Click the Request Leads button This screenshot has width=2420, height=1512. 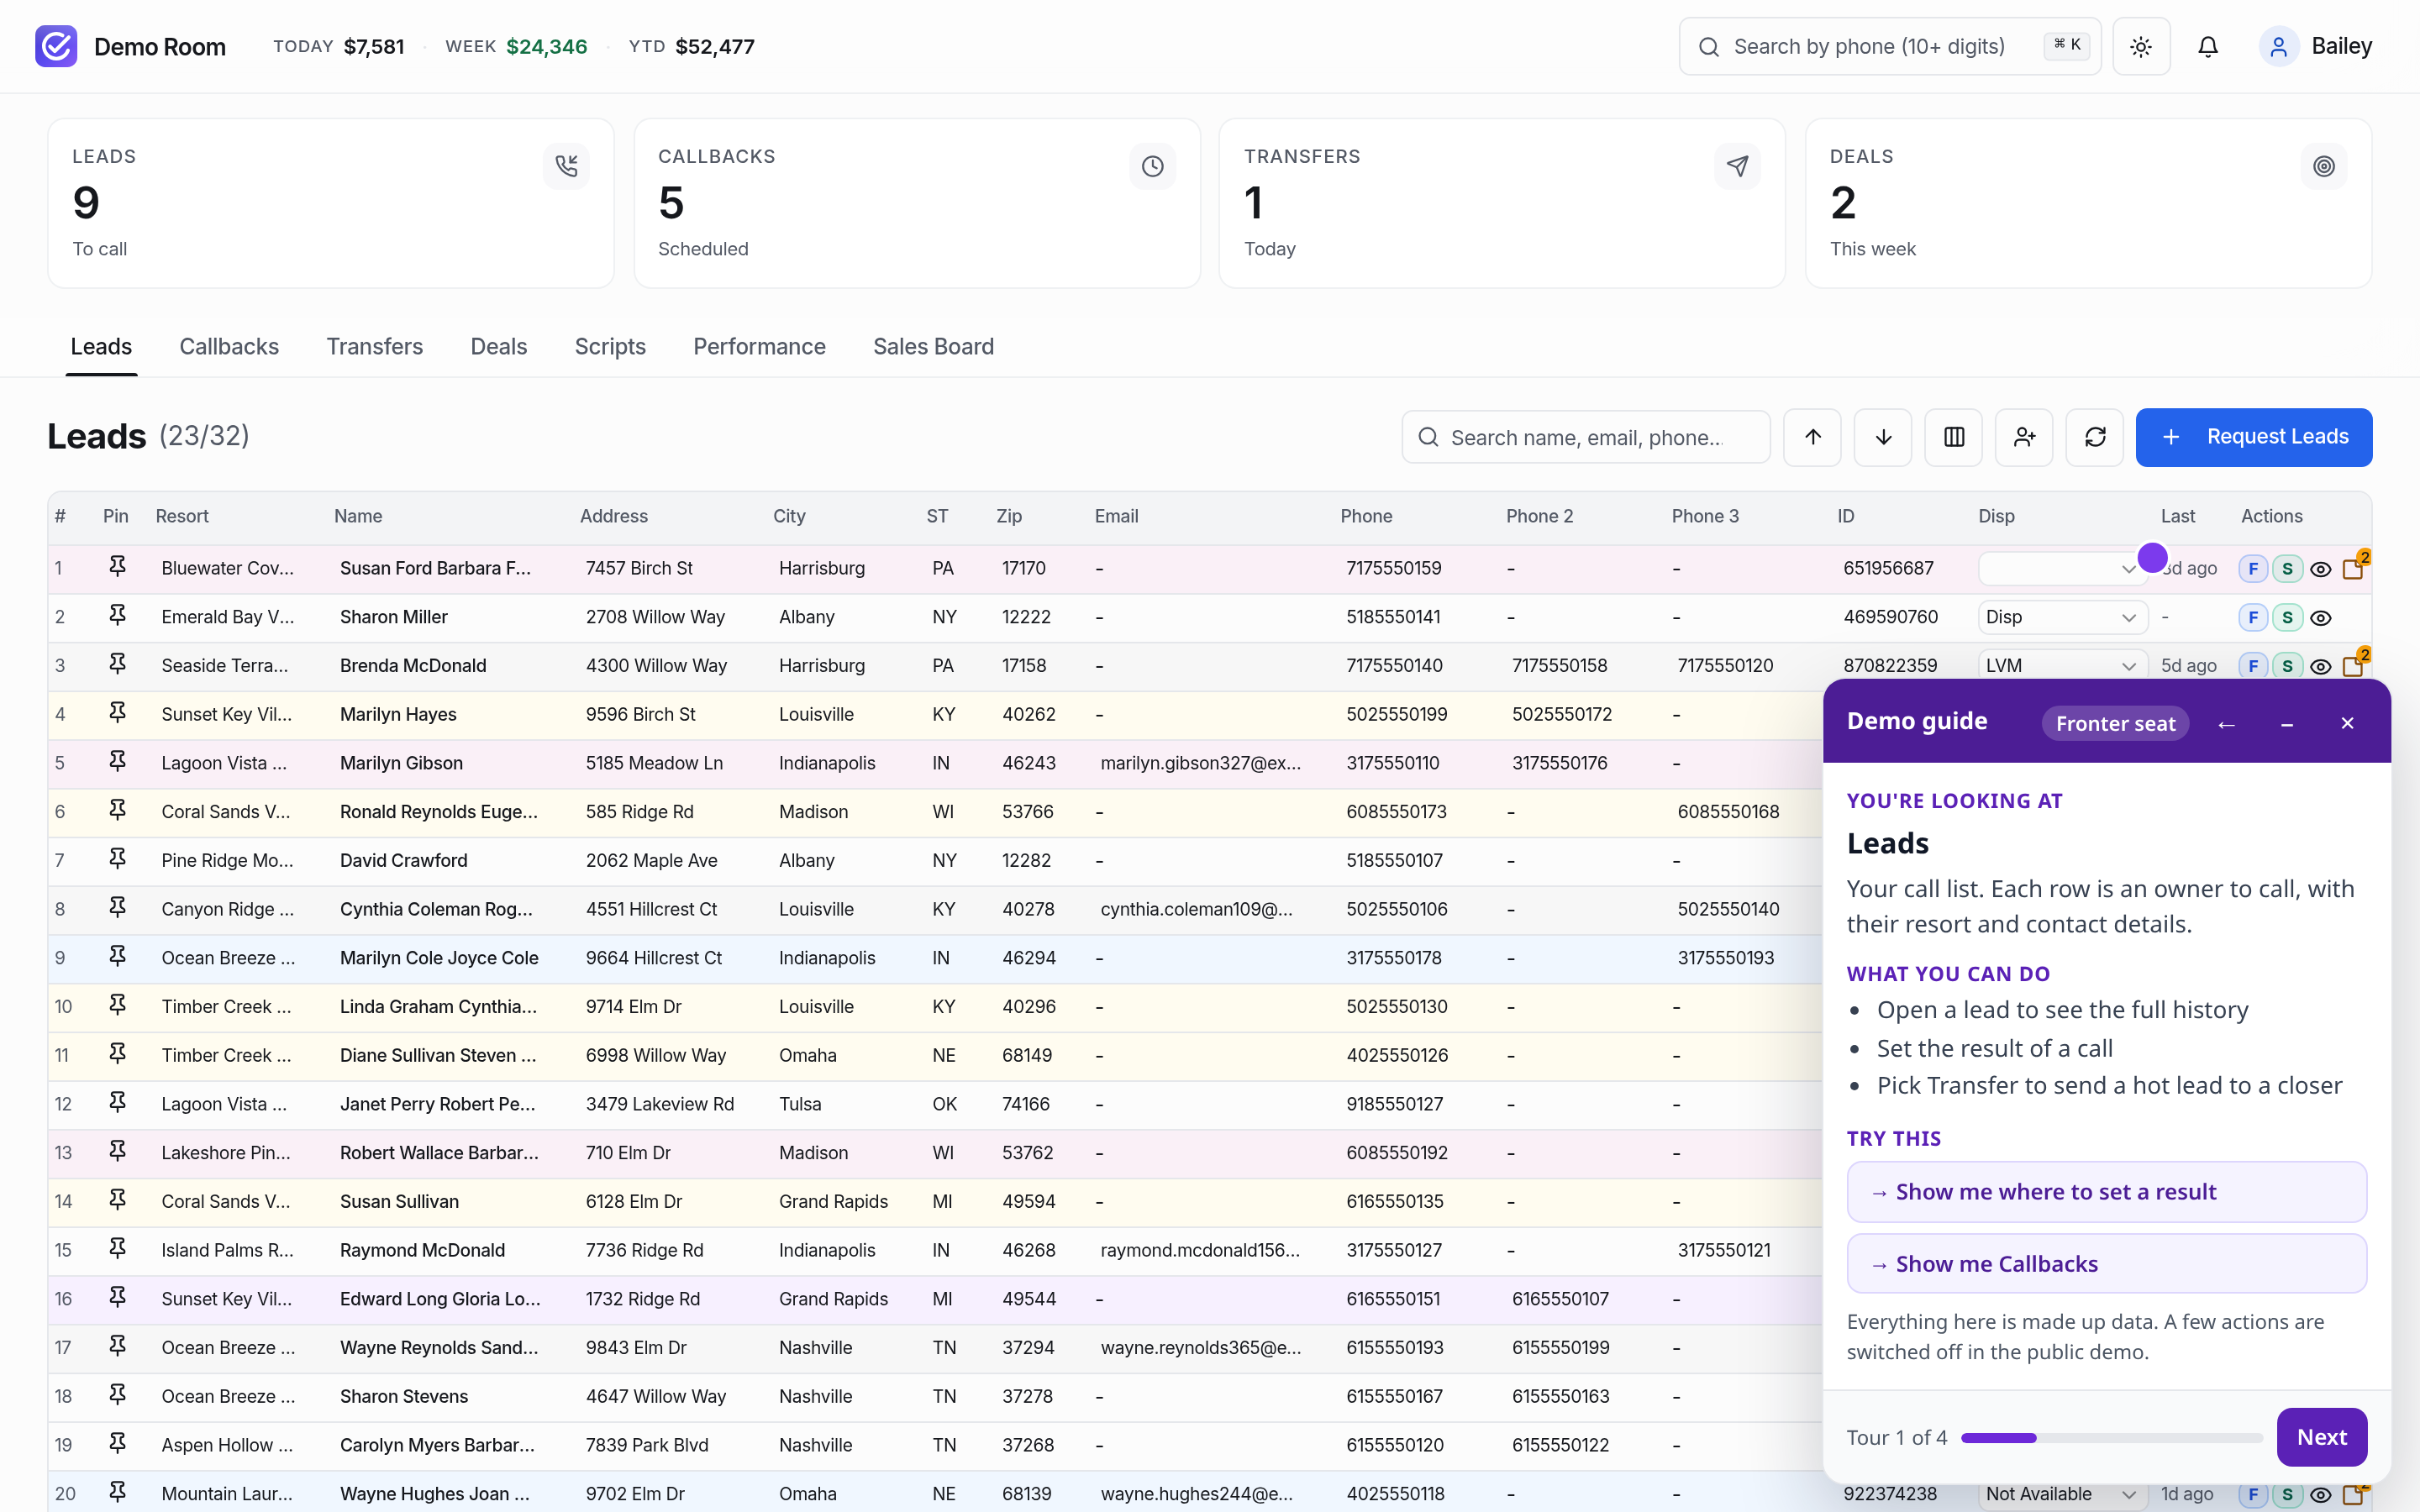pos(2254,437)
